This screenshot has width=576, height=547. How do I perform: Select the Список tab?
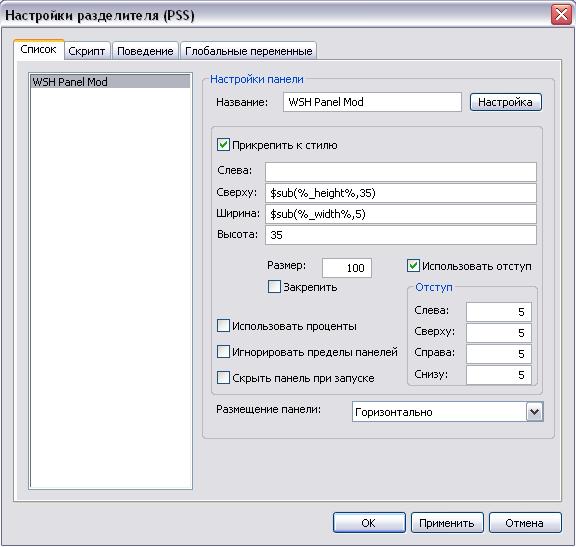(39, 49)
